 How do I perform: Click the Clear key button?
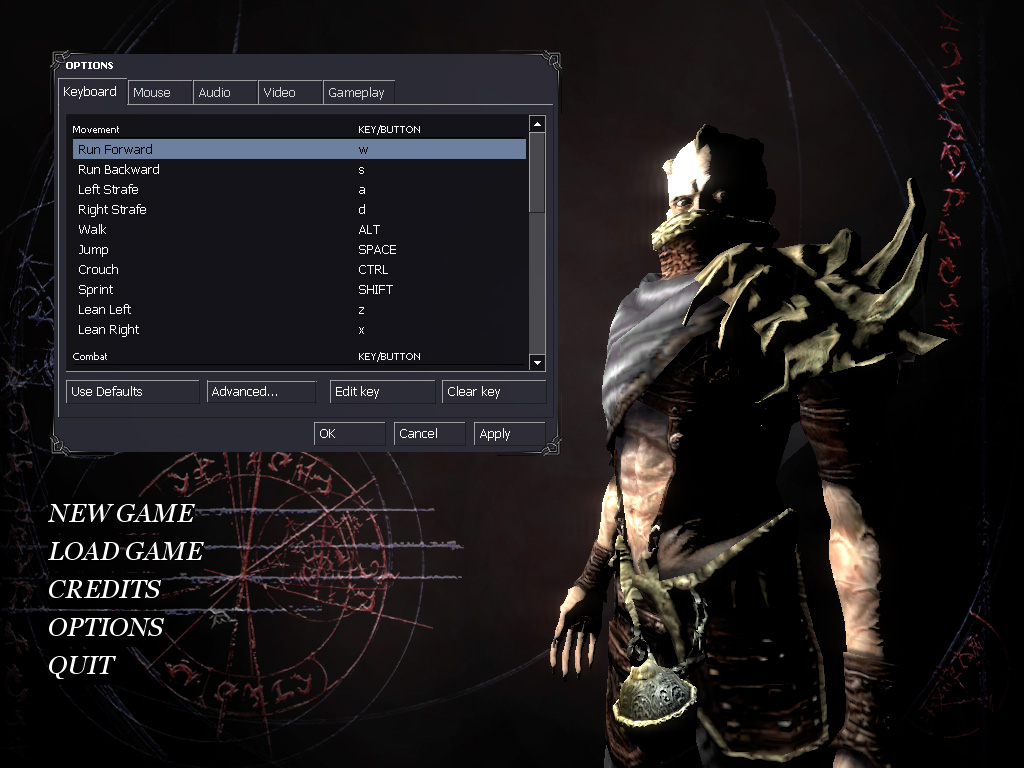(494, 391)
